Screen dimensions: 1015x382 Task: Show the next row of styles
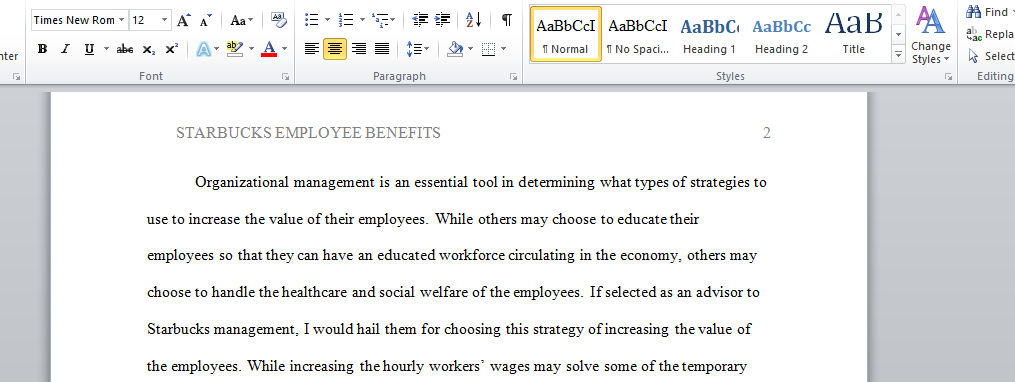pos(898,34)
